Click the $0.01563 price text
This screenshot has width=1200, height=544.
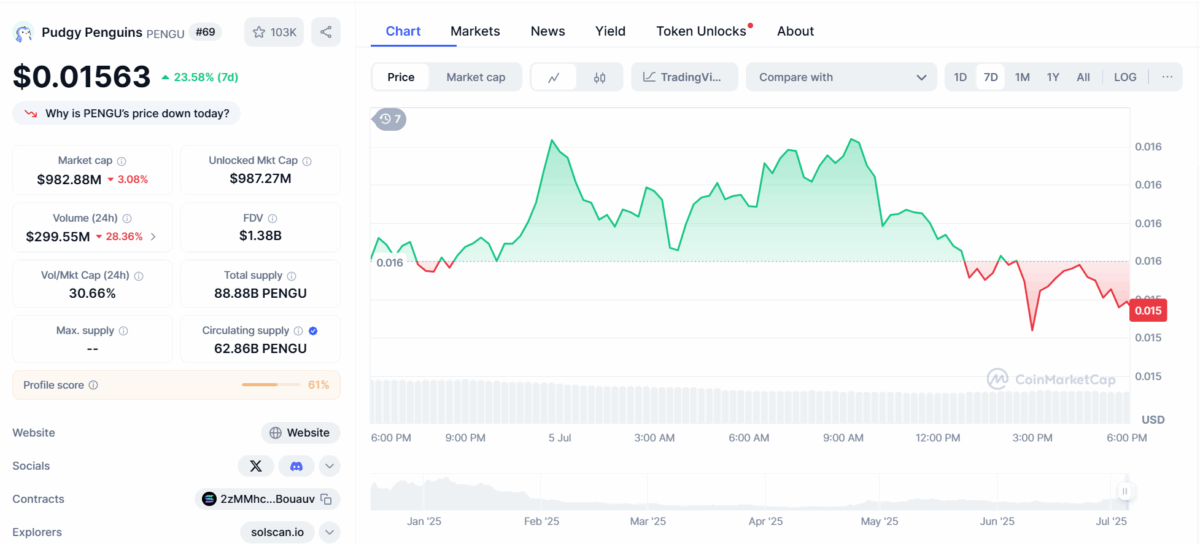[x=82, y=77]
